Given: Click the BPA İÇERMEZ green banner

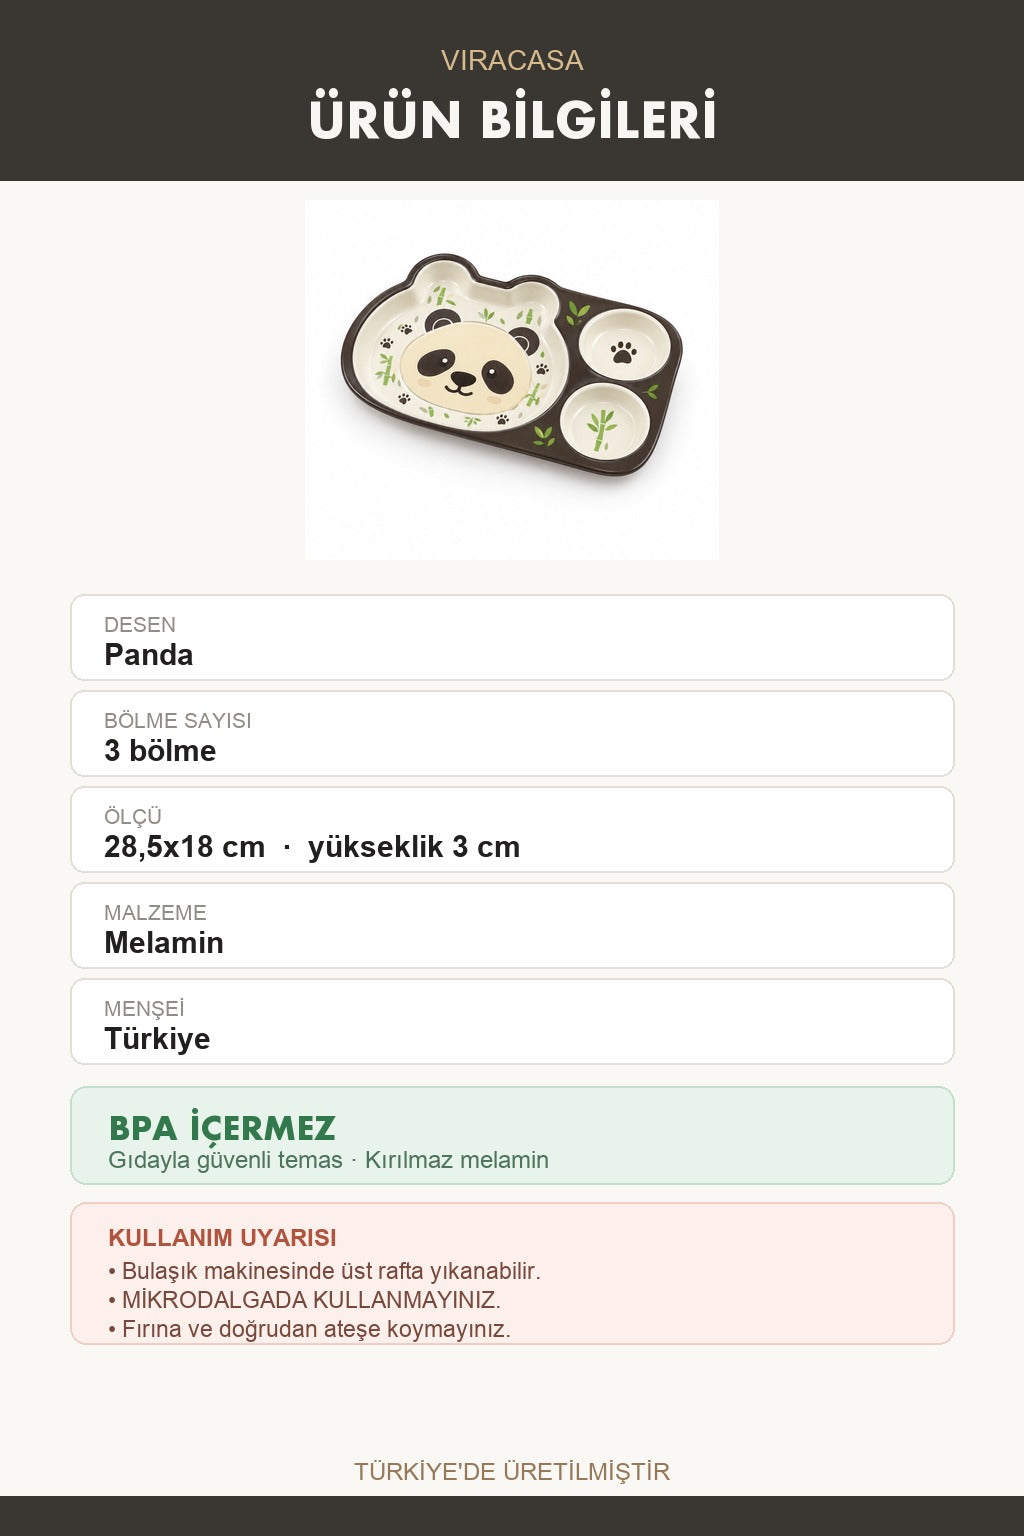Looking at the screenshot, I should [512, 1136].
